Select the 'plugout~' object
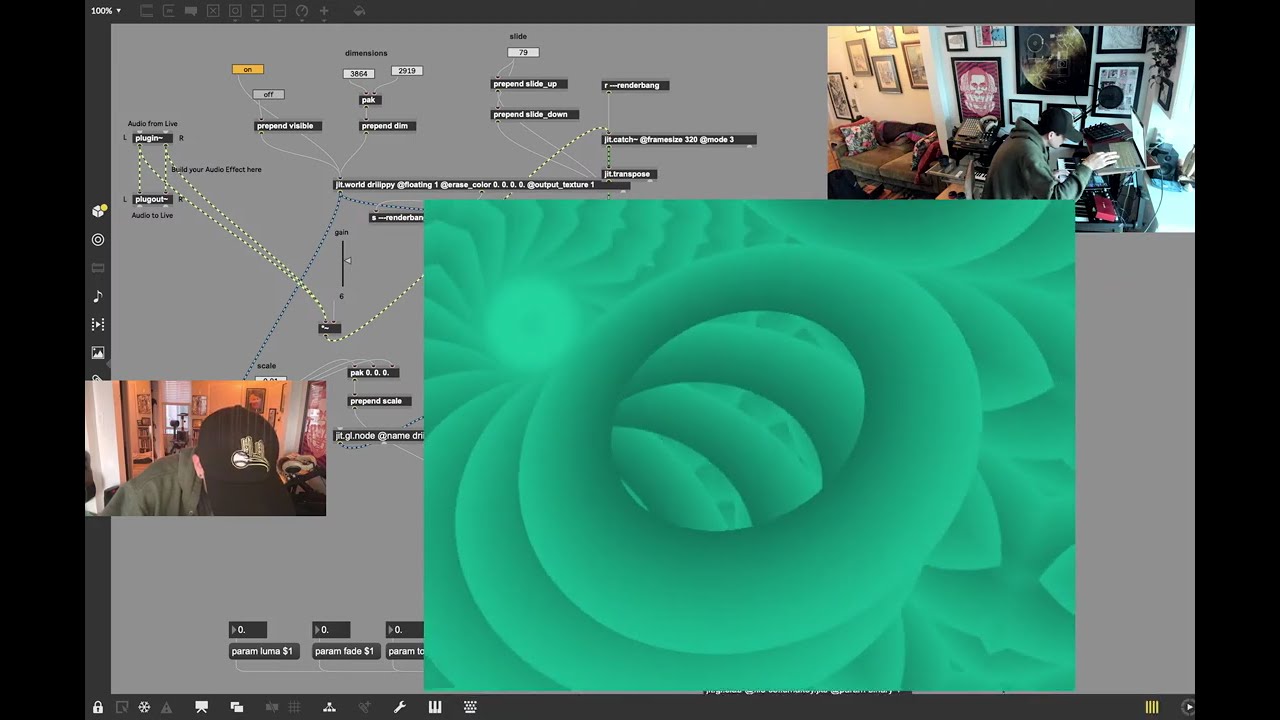 (153, 199)
